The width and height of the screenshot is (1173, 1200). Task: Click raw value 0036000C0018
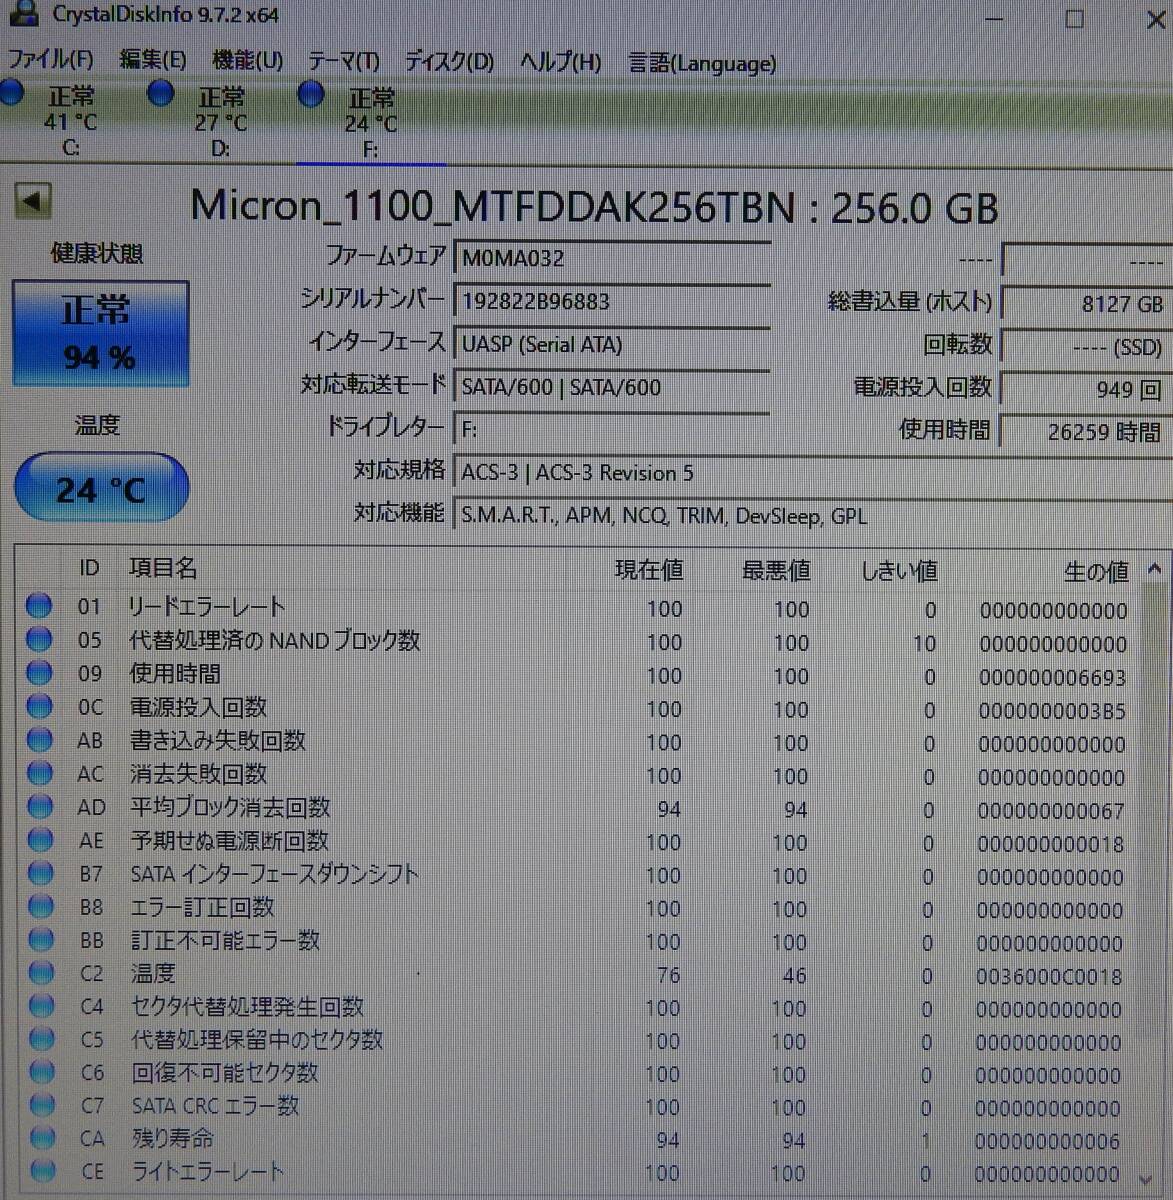[1049, 977]
